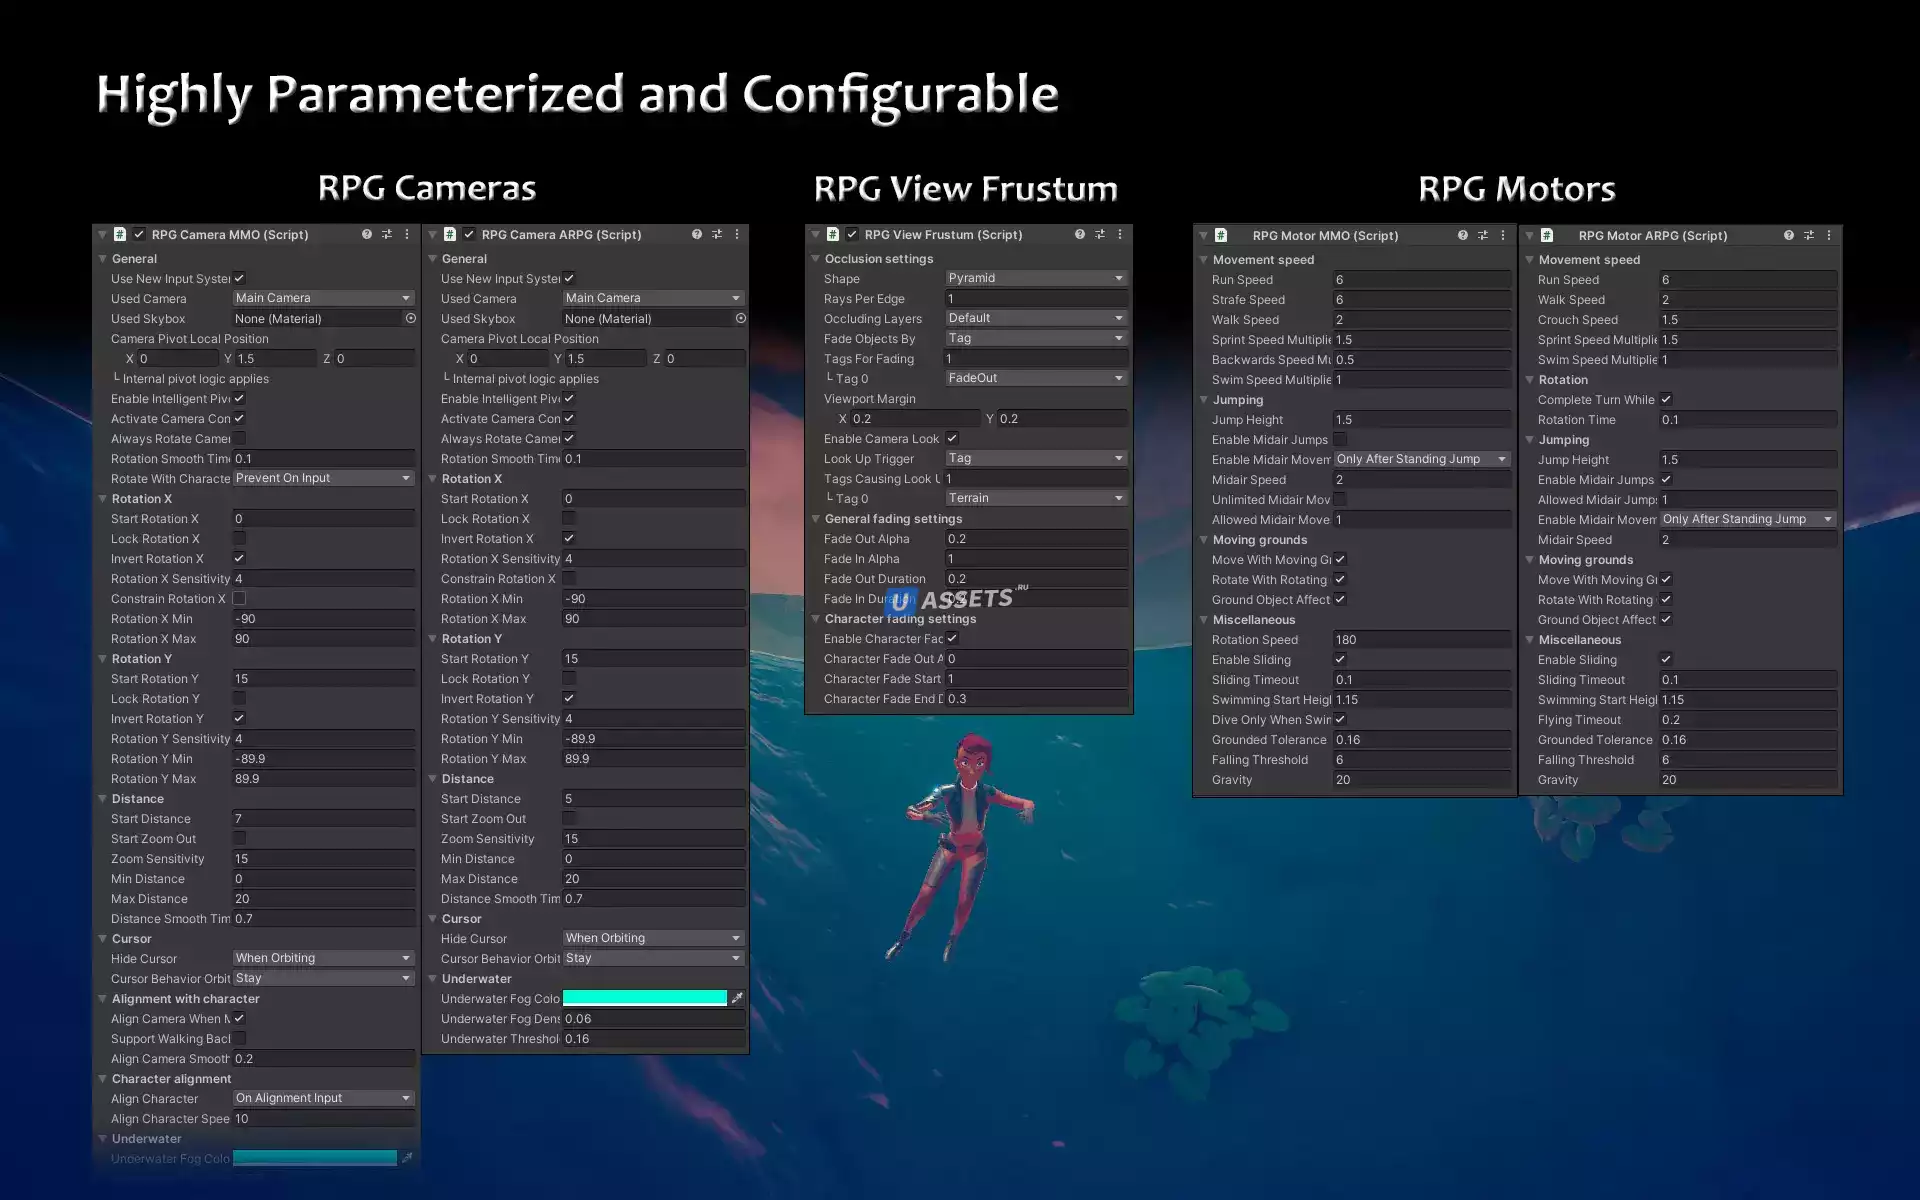Collapse Rotation X section in Camera MMO
The image size is (1920, 1200).
(102, 498)
